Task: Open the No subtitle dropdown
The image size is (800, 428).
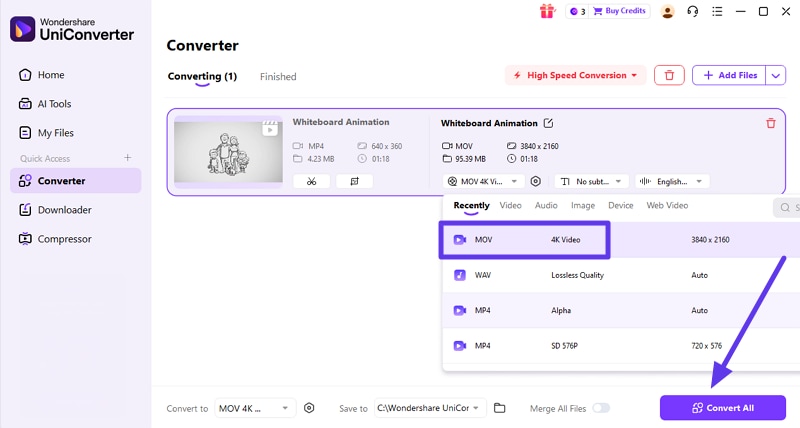Action: 591,182
